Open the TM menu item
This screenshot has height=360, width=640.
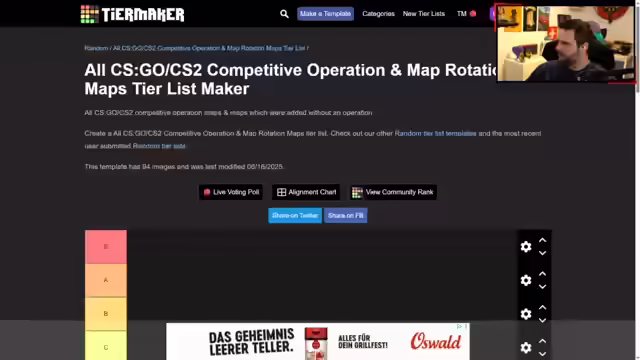[462, 14]
